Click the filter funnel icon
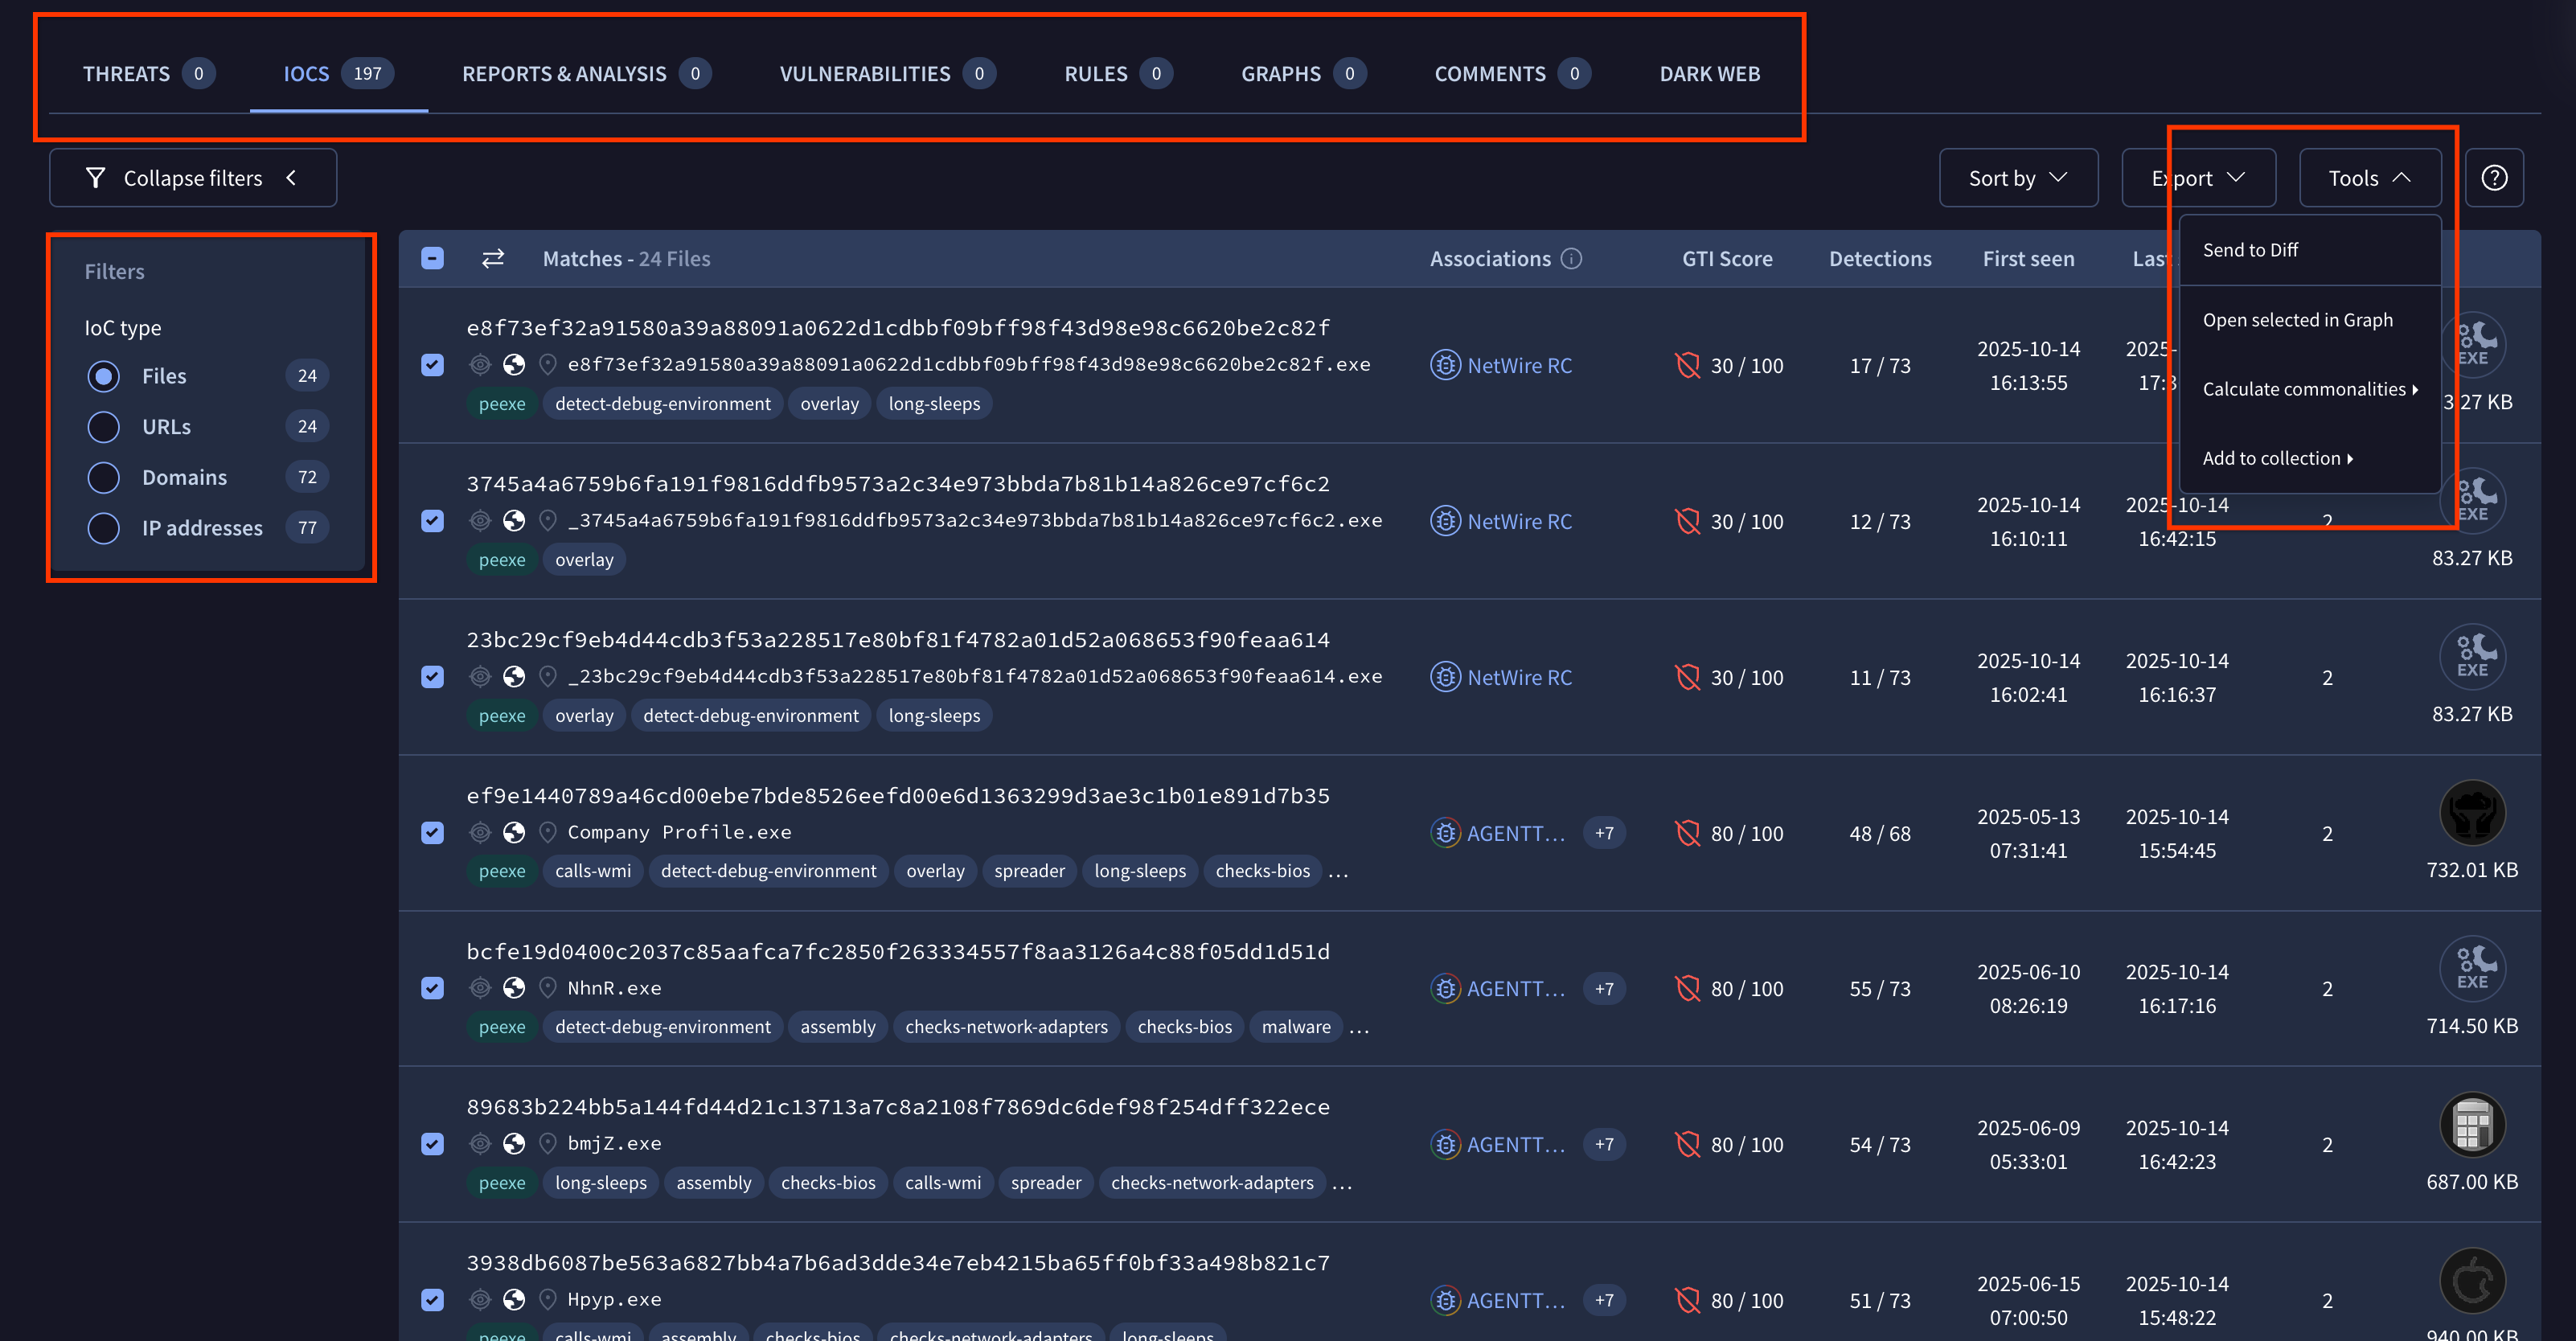Image resolution: width=2576 pixels, height=1341 pixels. (x=96, y=178)
